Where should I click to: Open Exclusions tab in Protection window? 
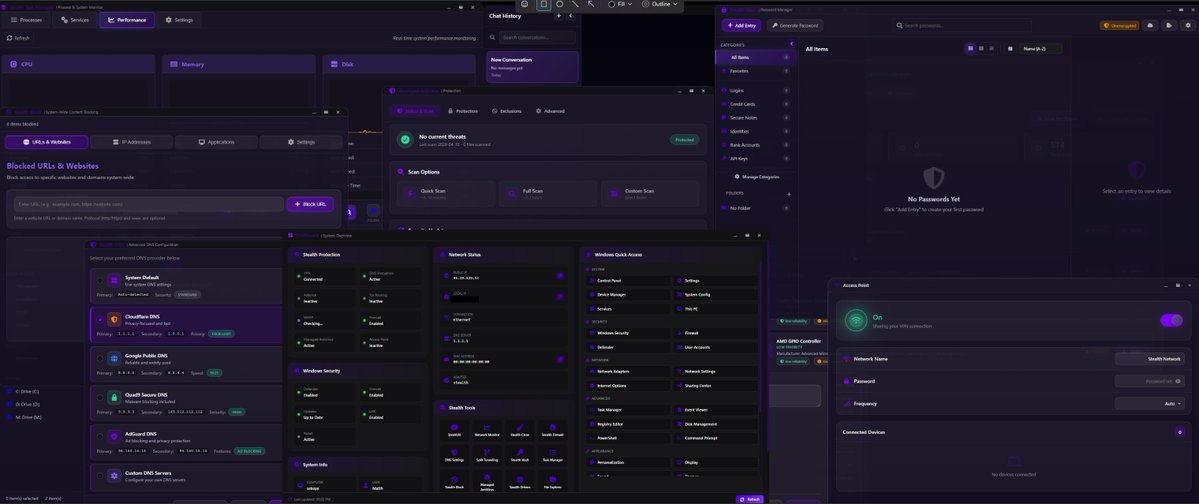[x=506, y=111]
